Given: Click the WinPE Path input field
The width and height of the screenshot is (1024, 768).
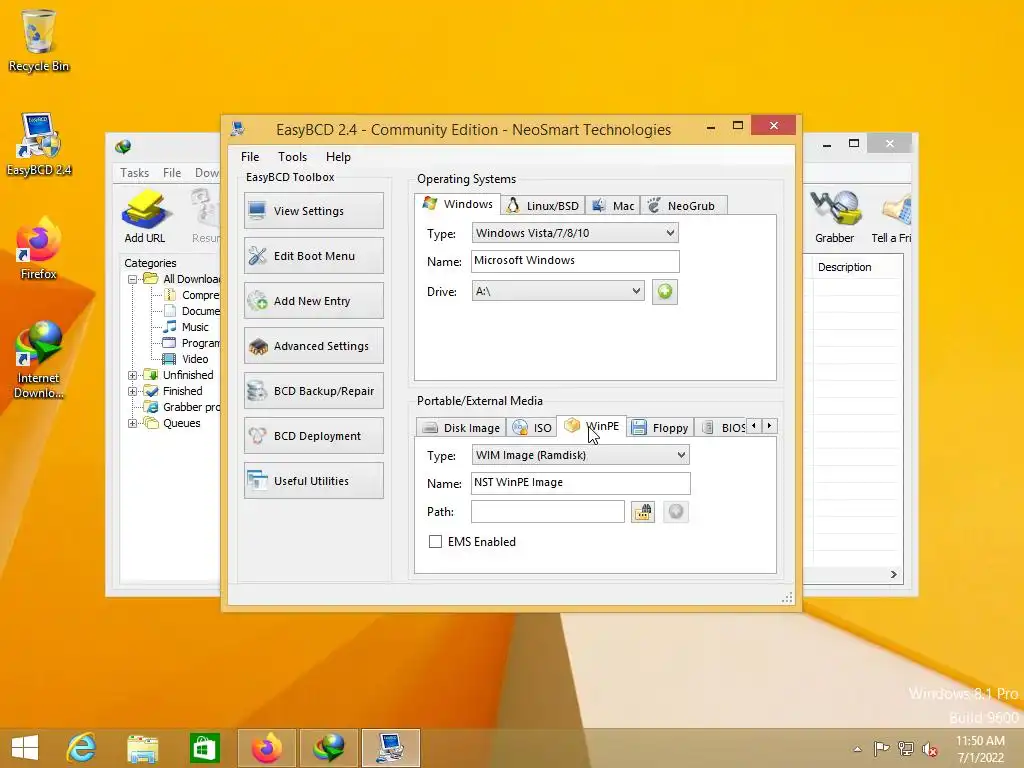Looking at the screenshot, I should pos(547,511).
